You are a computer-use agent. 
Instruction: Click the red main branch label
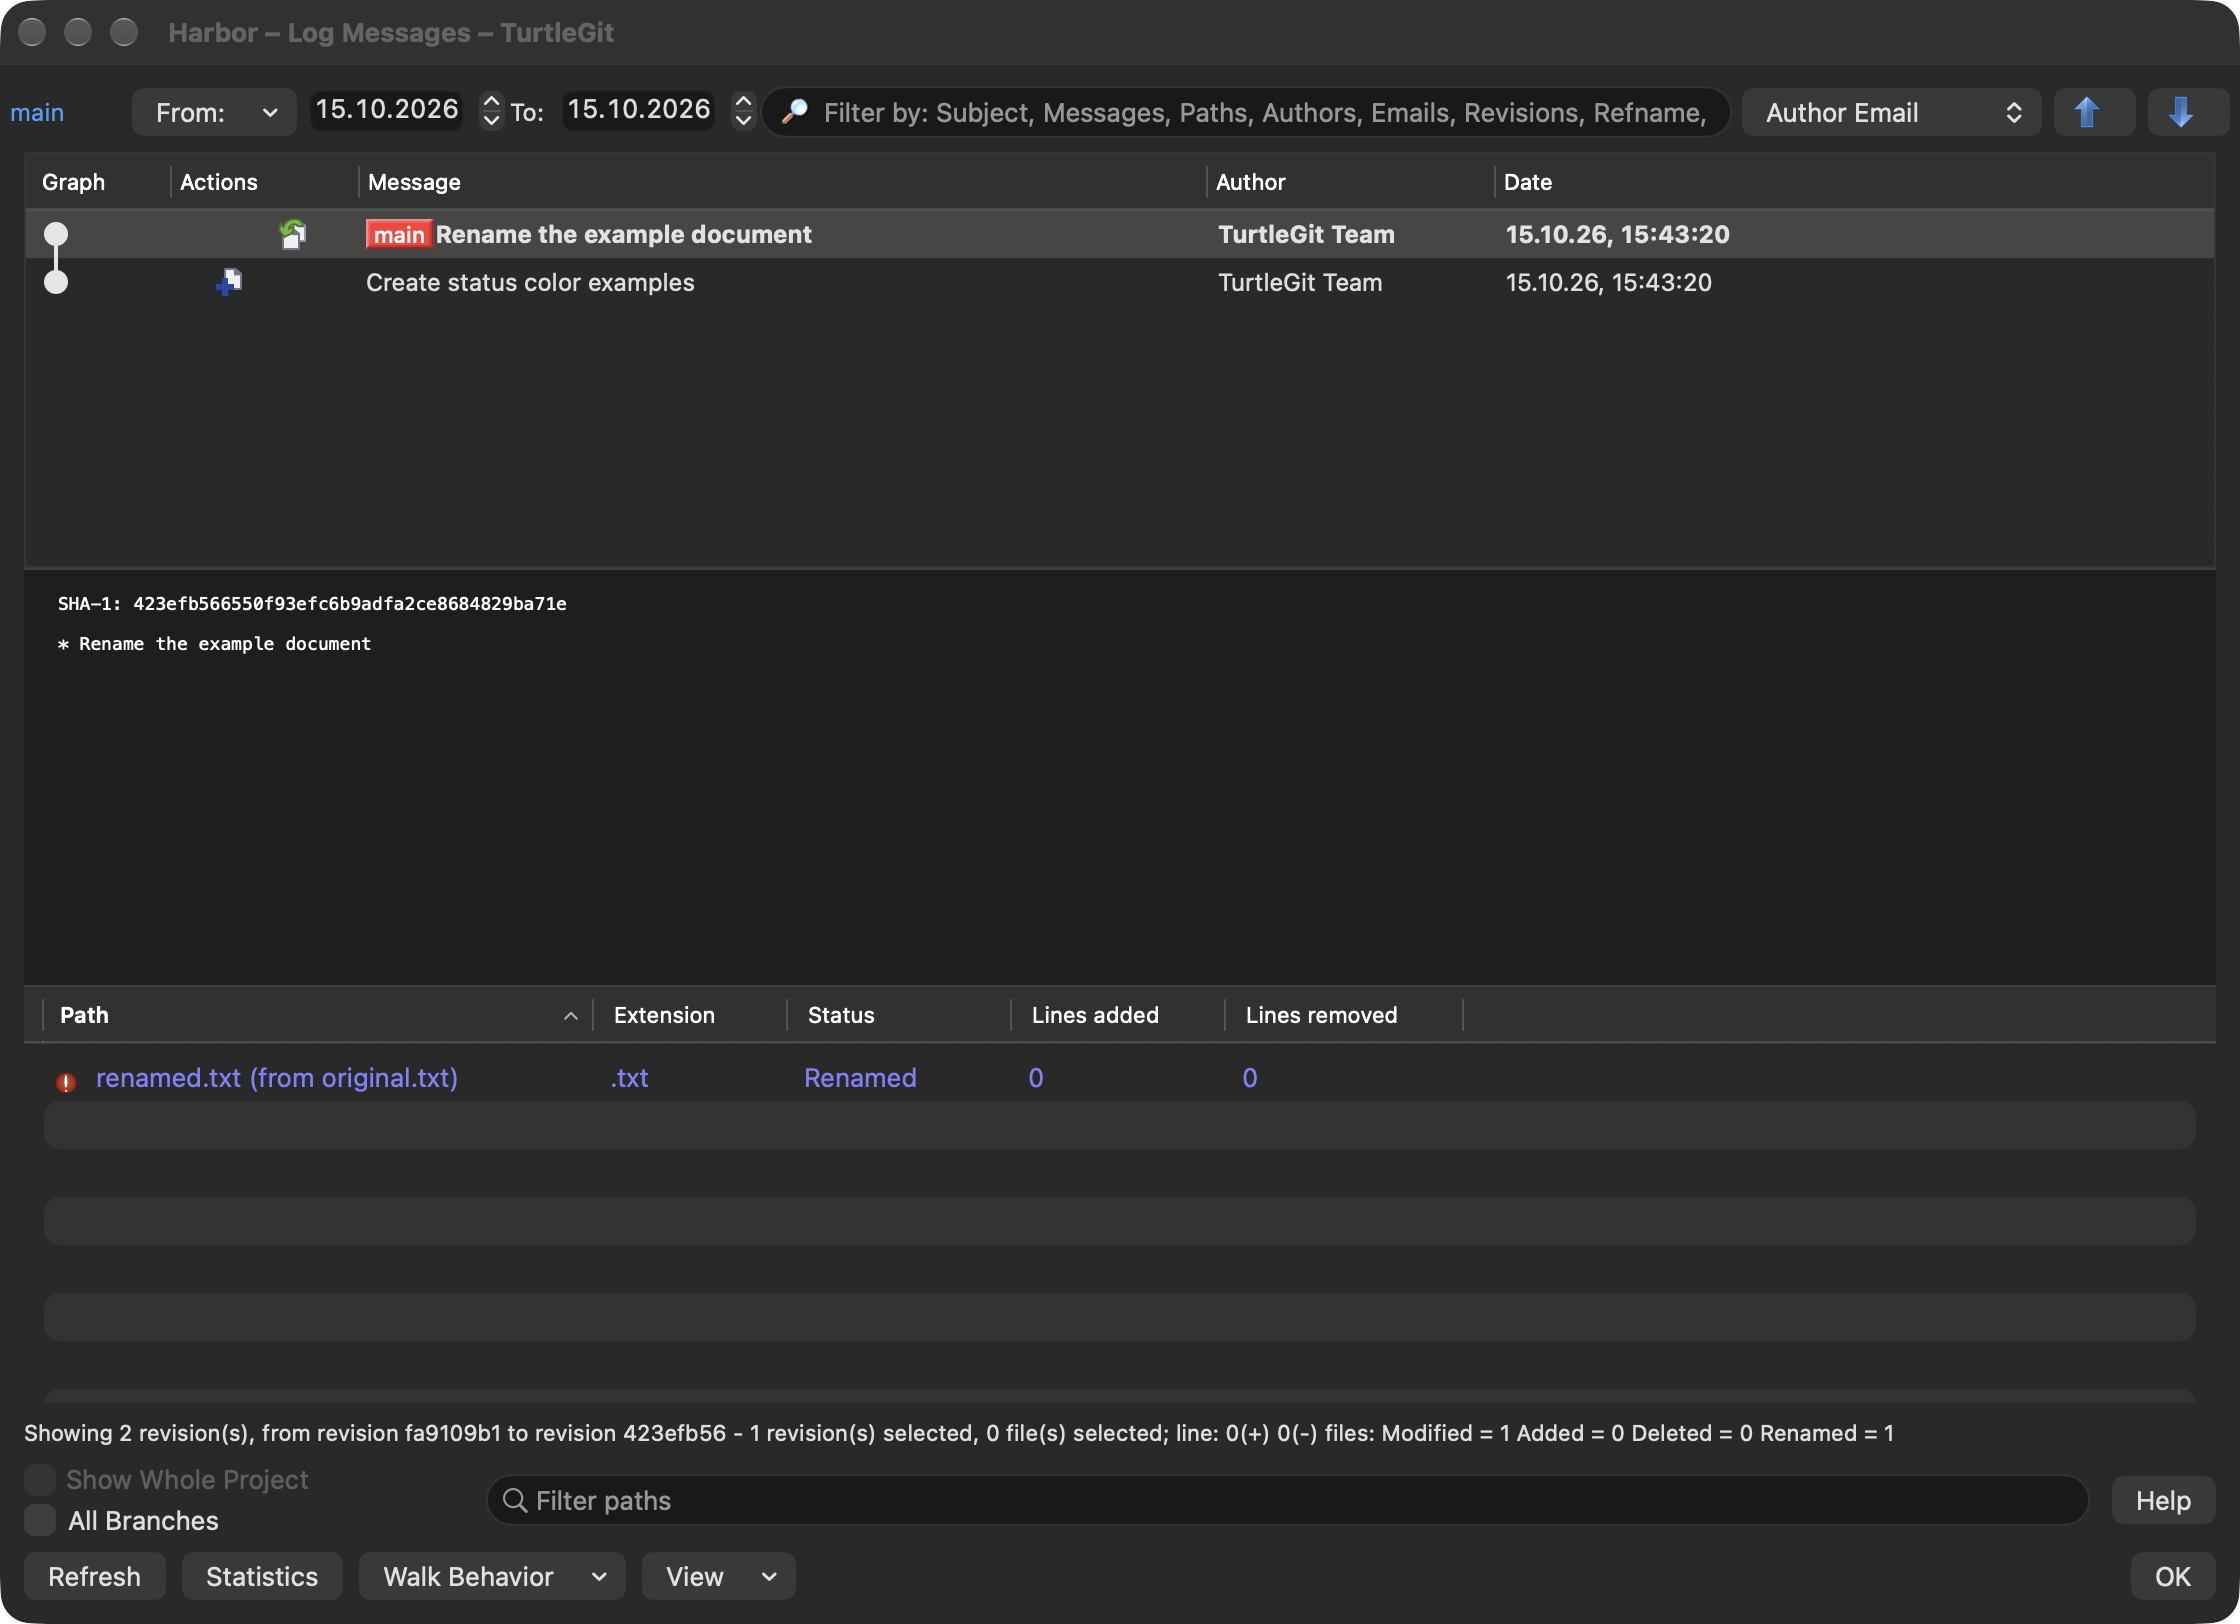[x=399, y=234]
